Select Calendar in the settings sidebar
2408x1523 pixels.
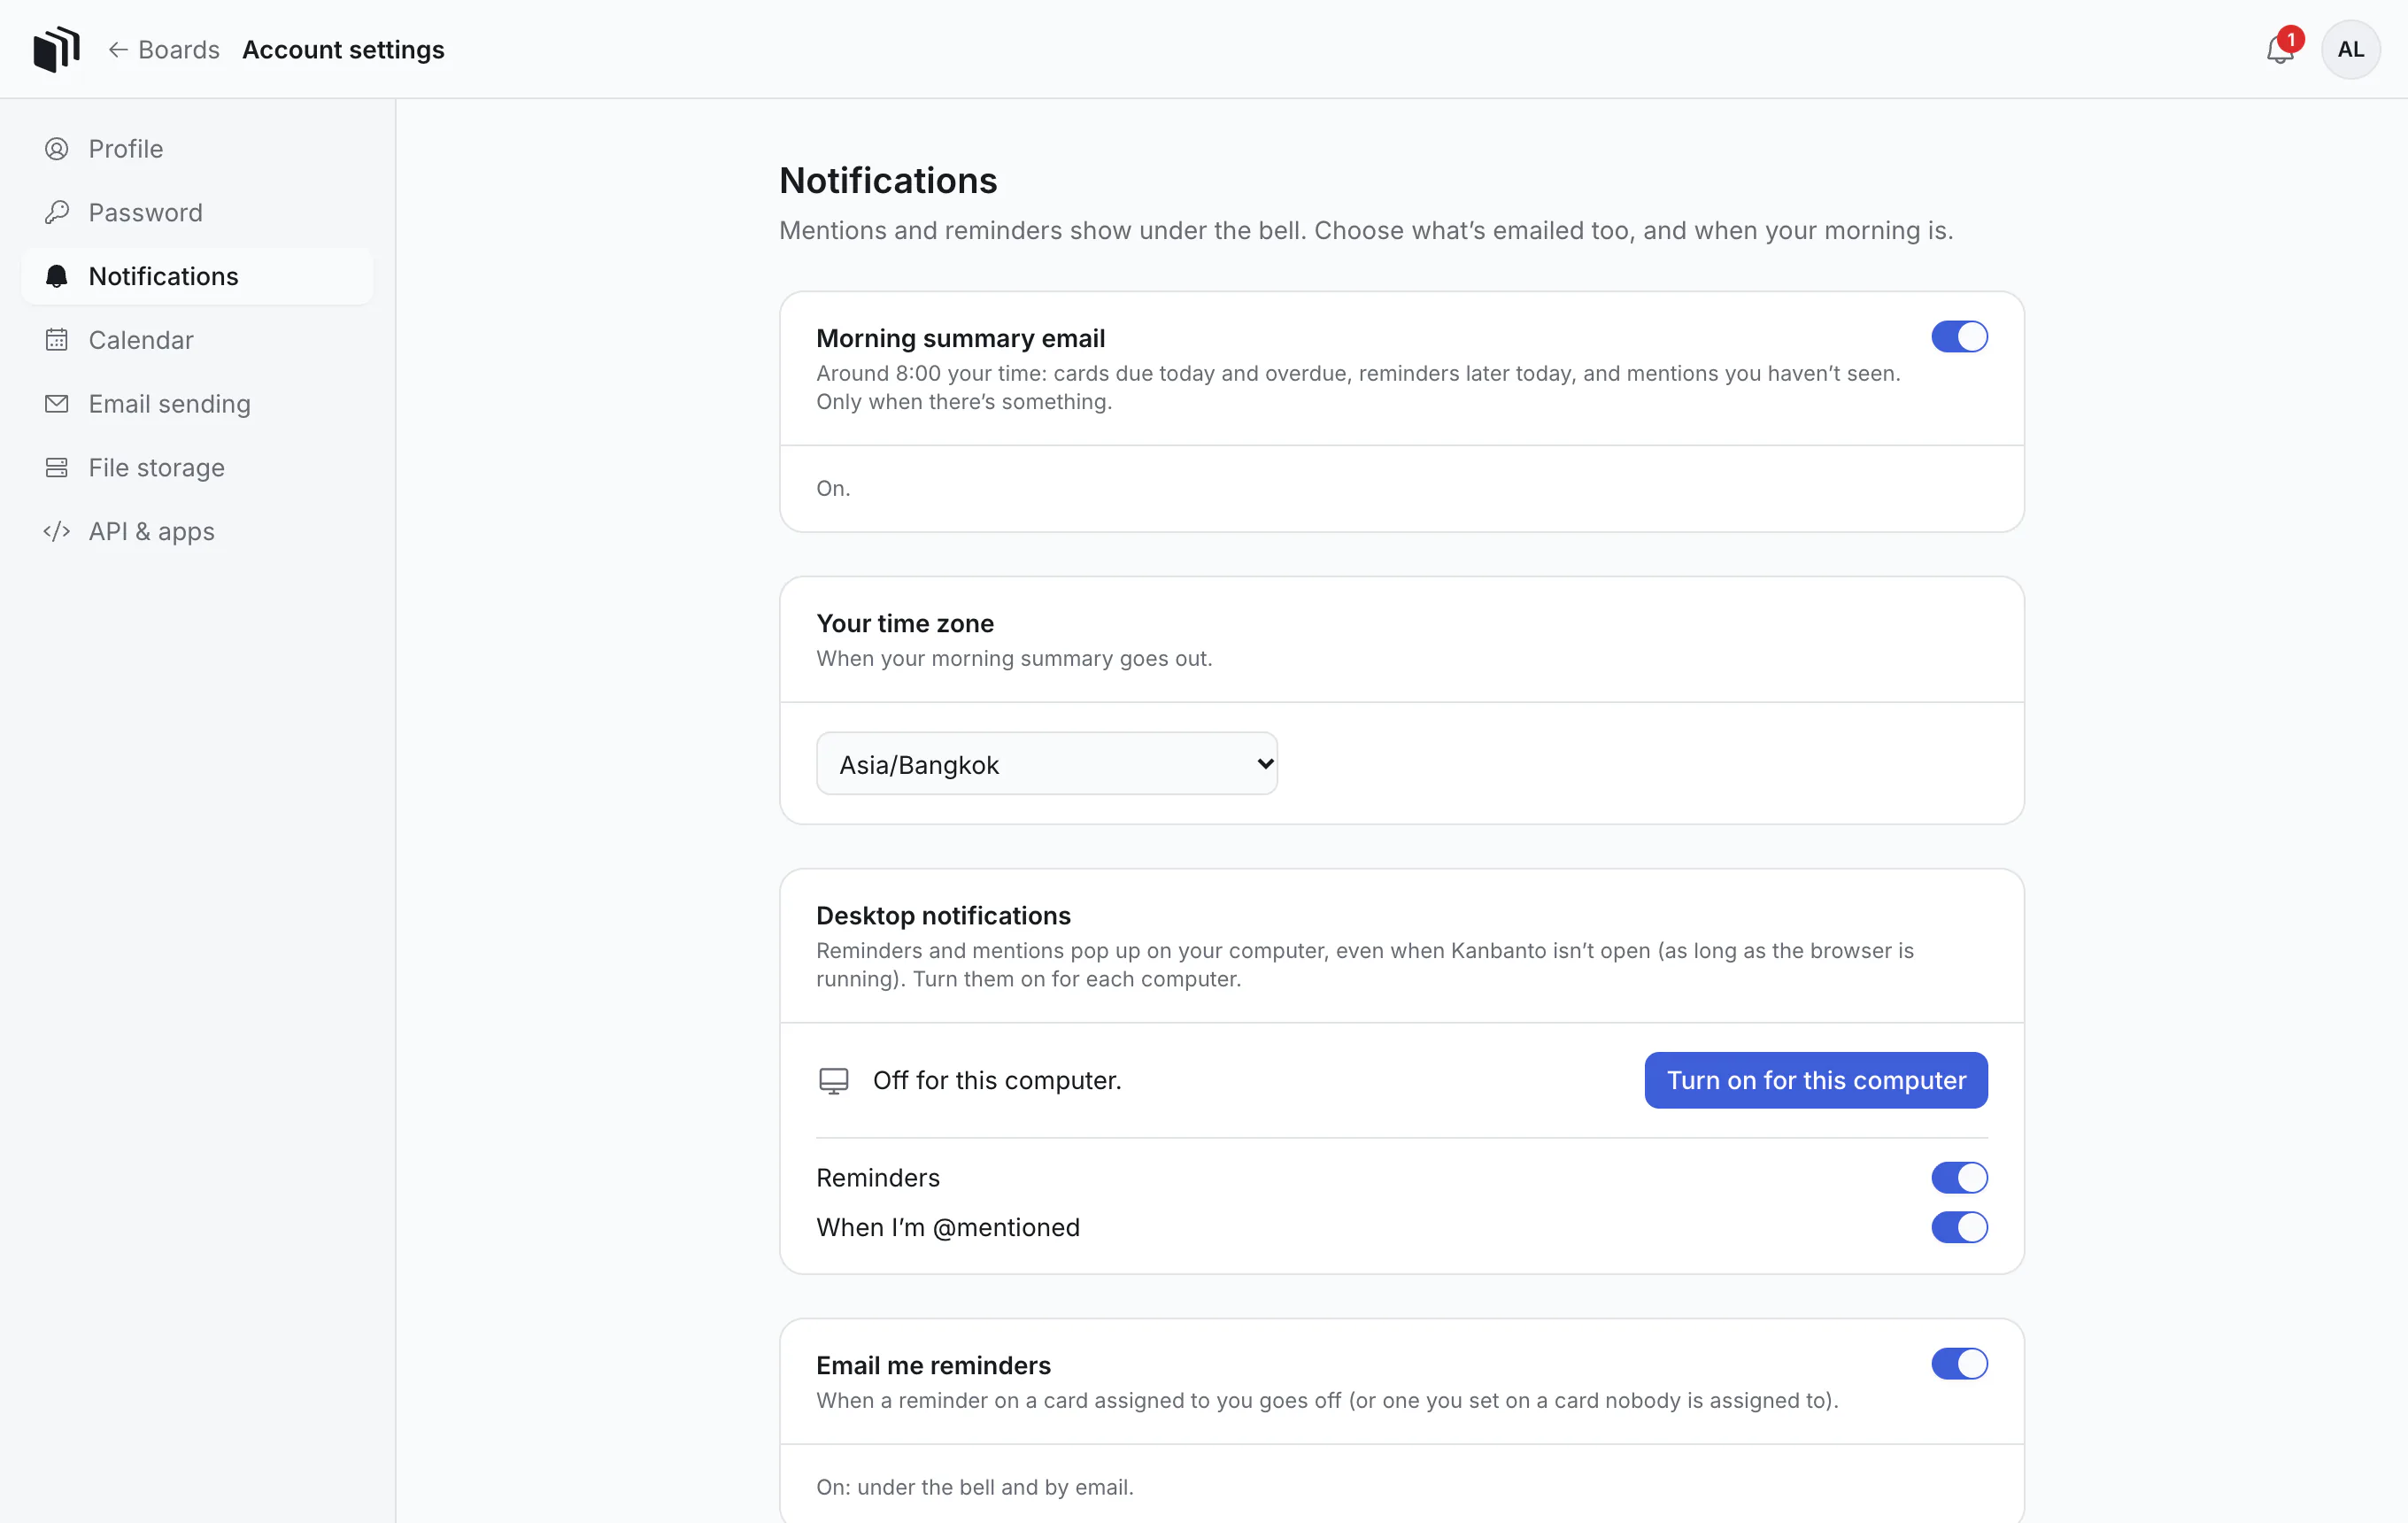(197, 340)
